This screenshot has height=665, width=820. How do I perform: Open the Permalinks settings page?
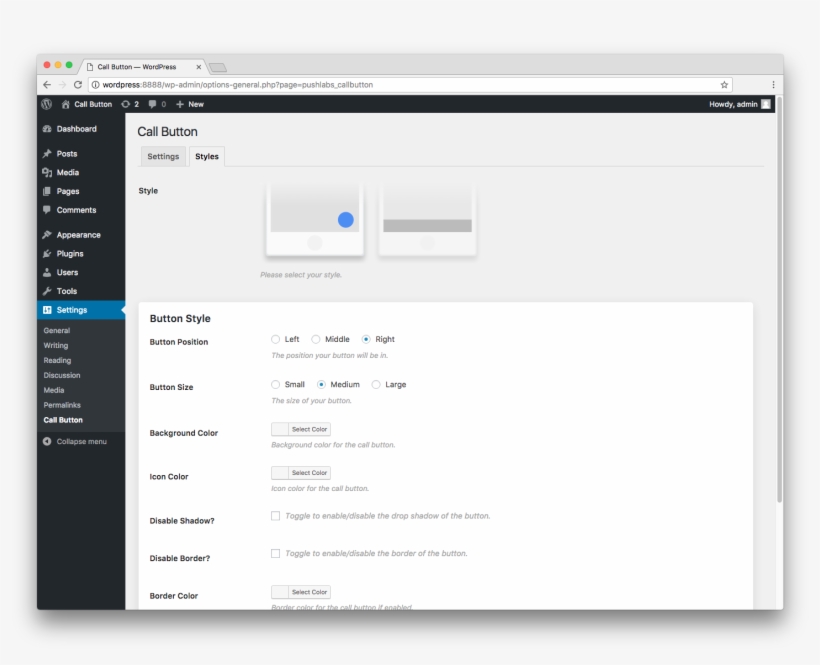click(64, 405)
